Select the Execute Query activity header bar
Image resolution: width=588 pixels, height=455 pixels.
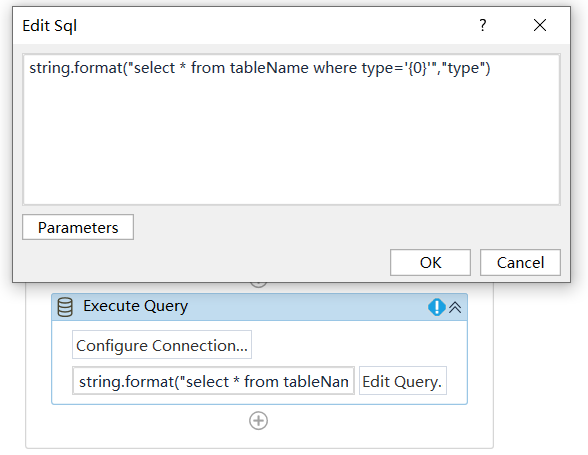point(259,307)
